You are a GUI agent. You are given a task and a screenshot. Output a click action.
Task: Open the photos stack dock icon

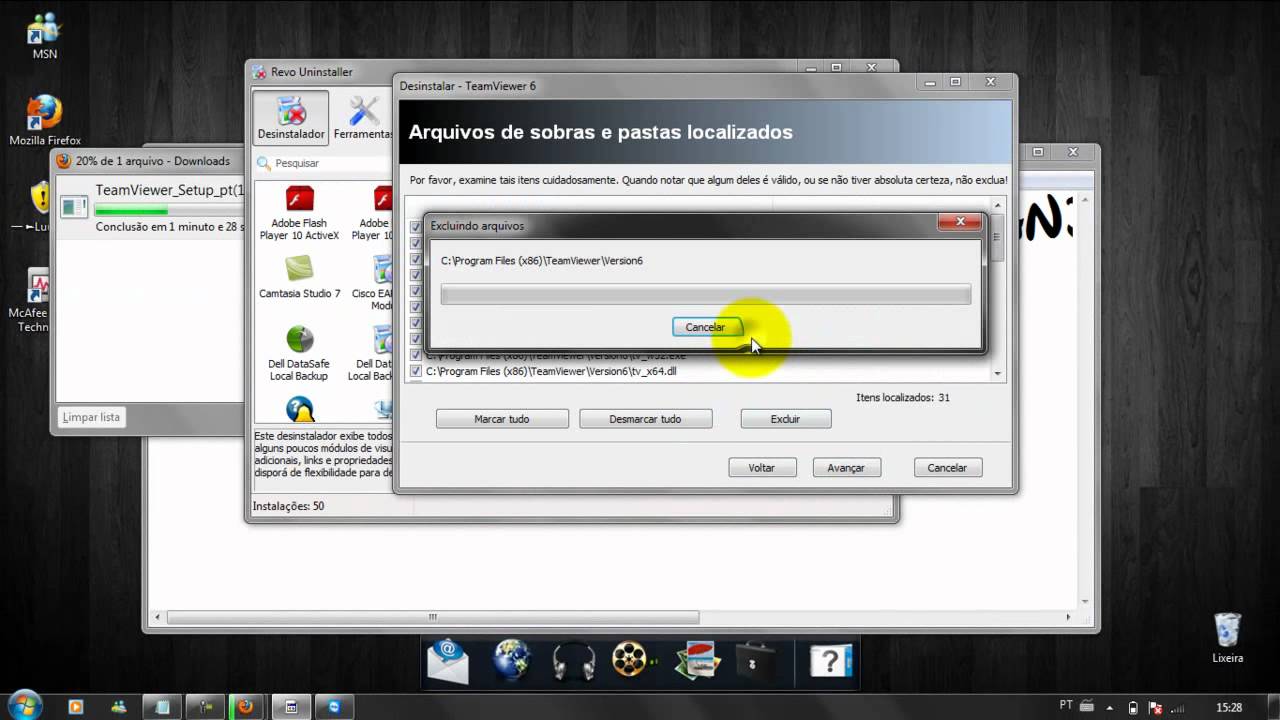(x=696, y=660)
